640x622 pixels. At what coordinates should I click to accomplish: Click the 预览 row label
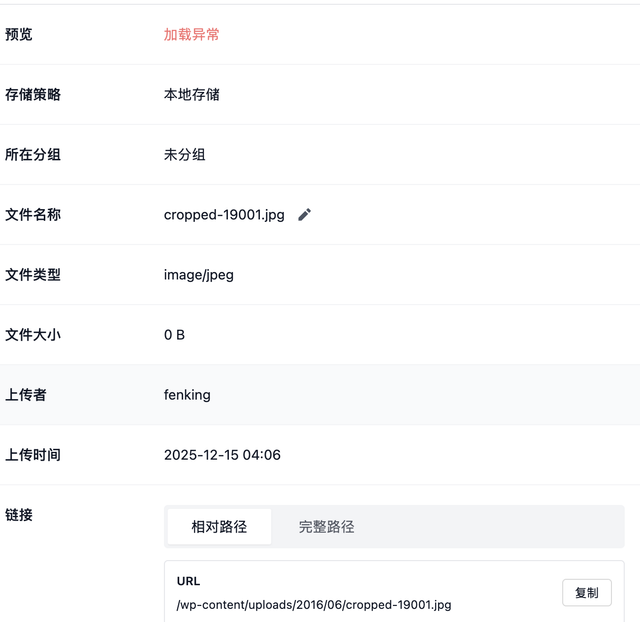coord(19,34)
